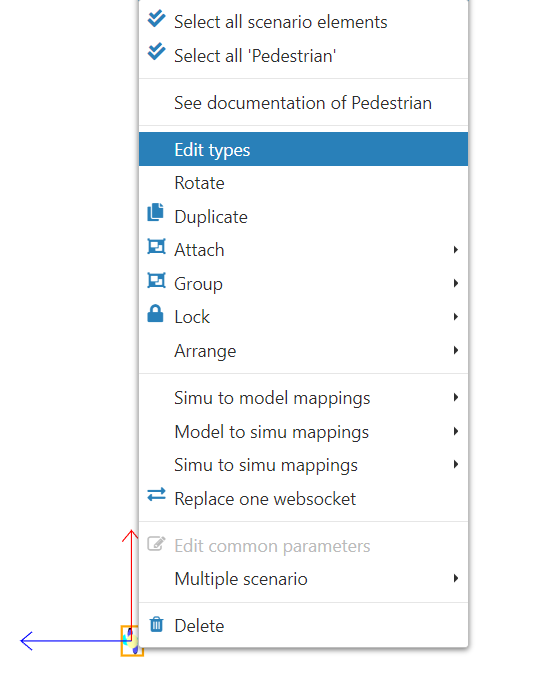This screenshot has height=678, width=559.
Task: Click the trash can Delete icon
Action: pos(156,624)
